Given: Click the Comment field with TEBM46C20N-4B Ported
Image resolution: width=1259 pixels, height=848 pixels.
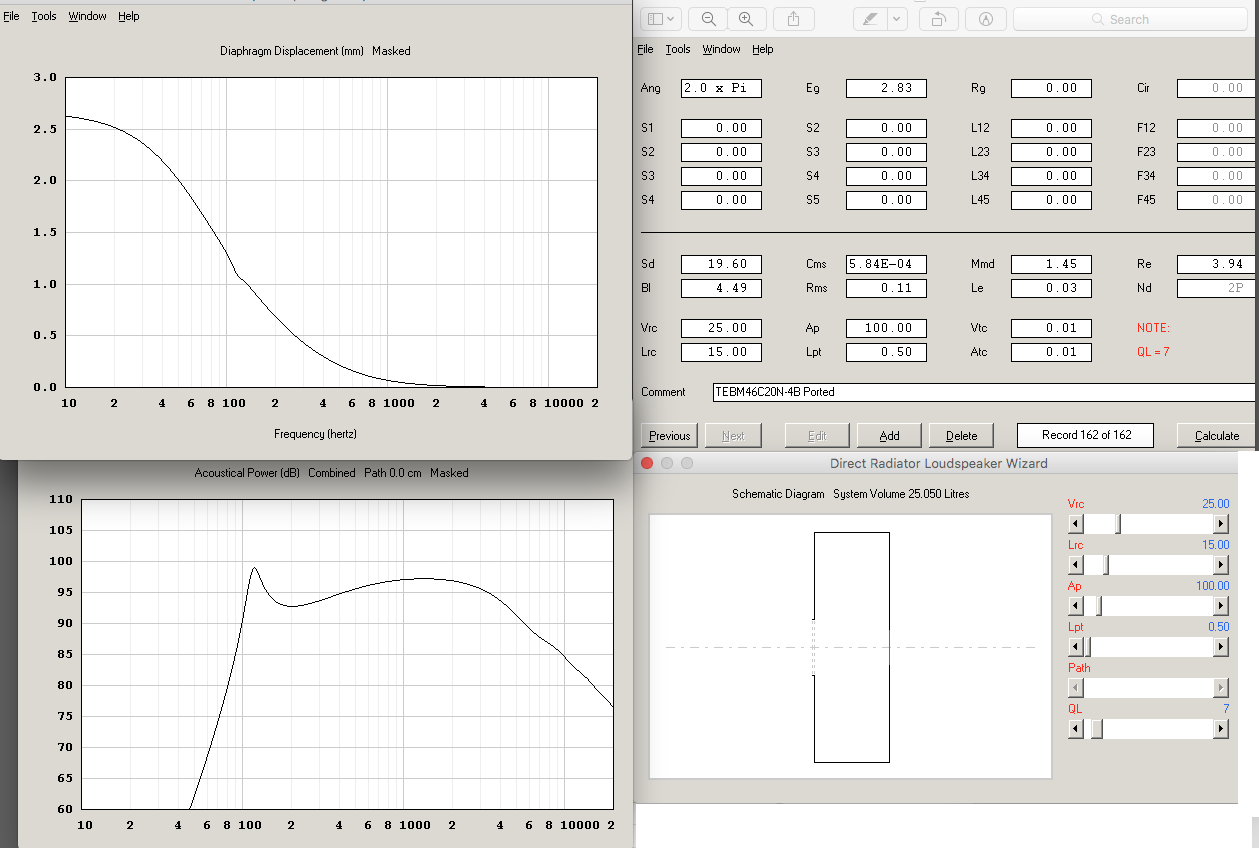Looking at the screenshot, I should click(985, 392).
